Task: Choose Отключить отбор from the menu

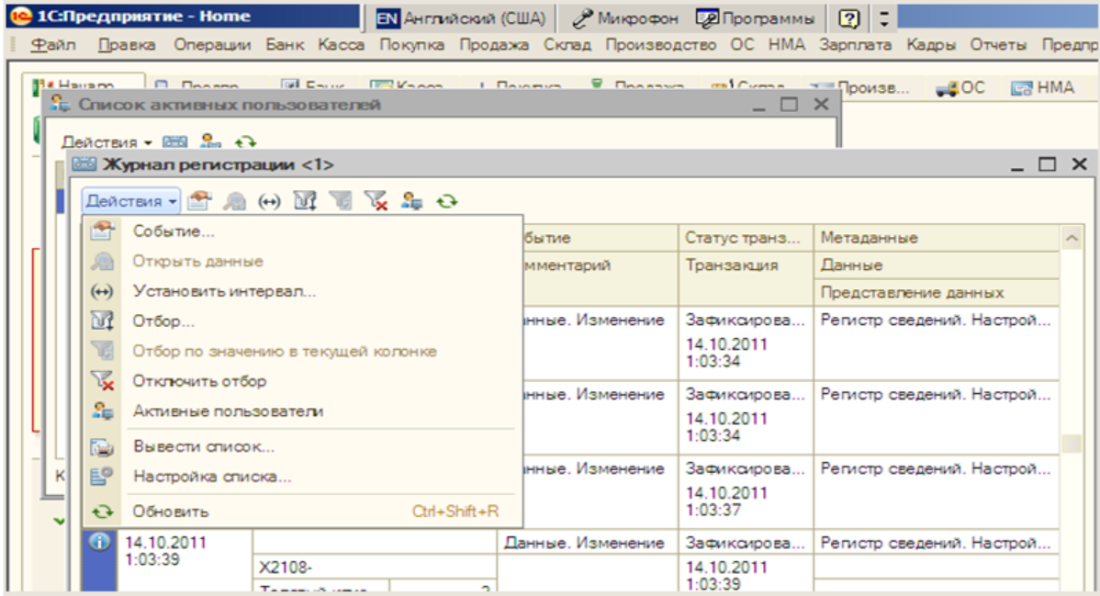Action: [303, 381]
